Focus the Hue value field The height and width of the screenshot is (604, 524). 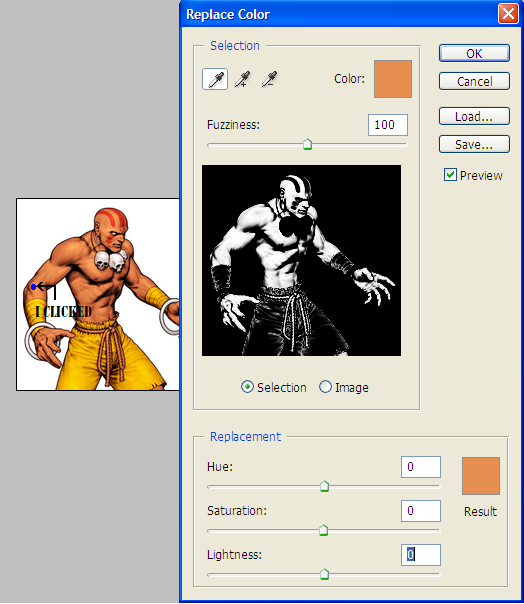click(x=421, y=467)
